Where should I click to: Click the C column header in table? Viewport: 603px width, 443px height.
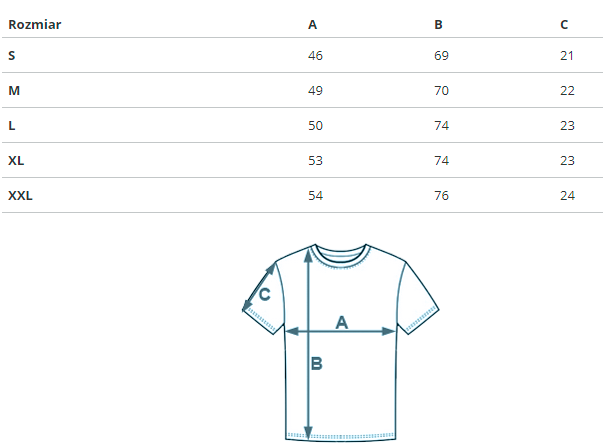[565, 24]
